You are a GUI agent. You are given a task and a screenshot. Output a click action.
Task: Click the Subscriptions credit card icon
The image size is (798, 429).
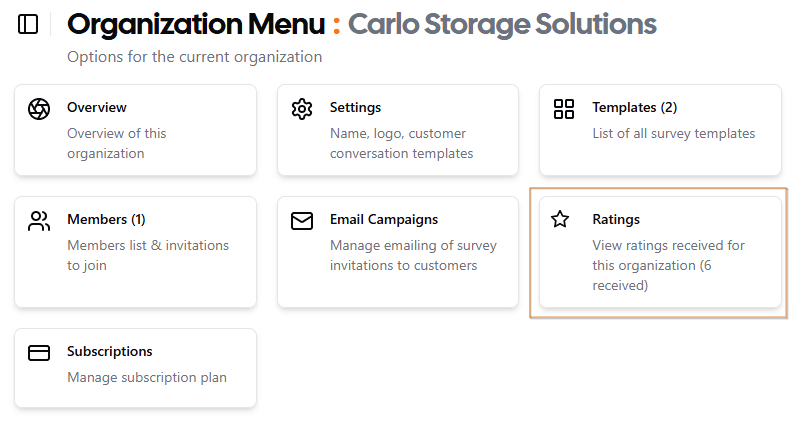39,353
